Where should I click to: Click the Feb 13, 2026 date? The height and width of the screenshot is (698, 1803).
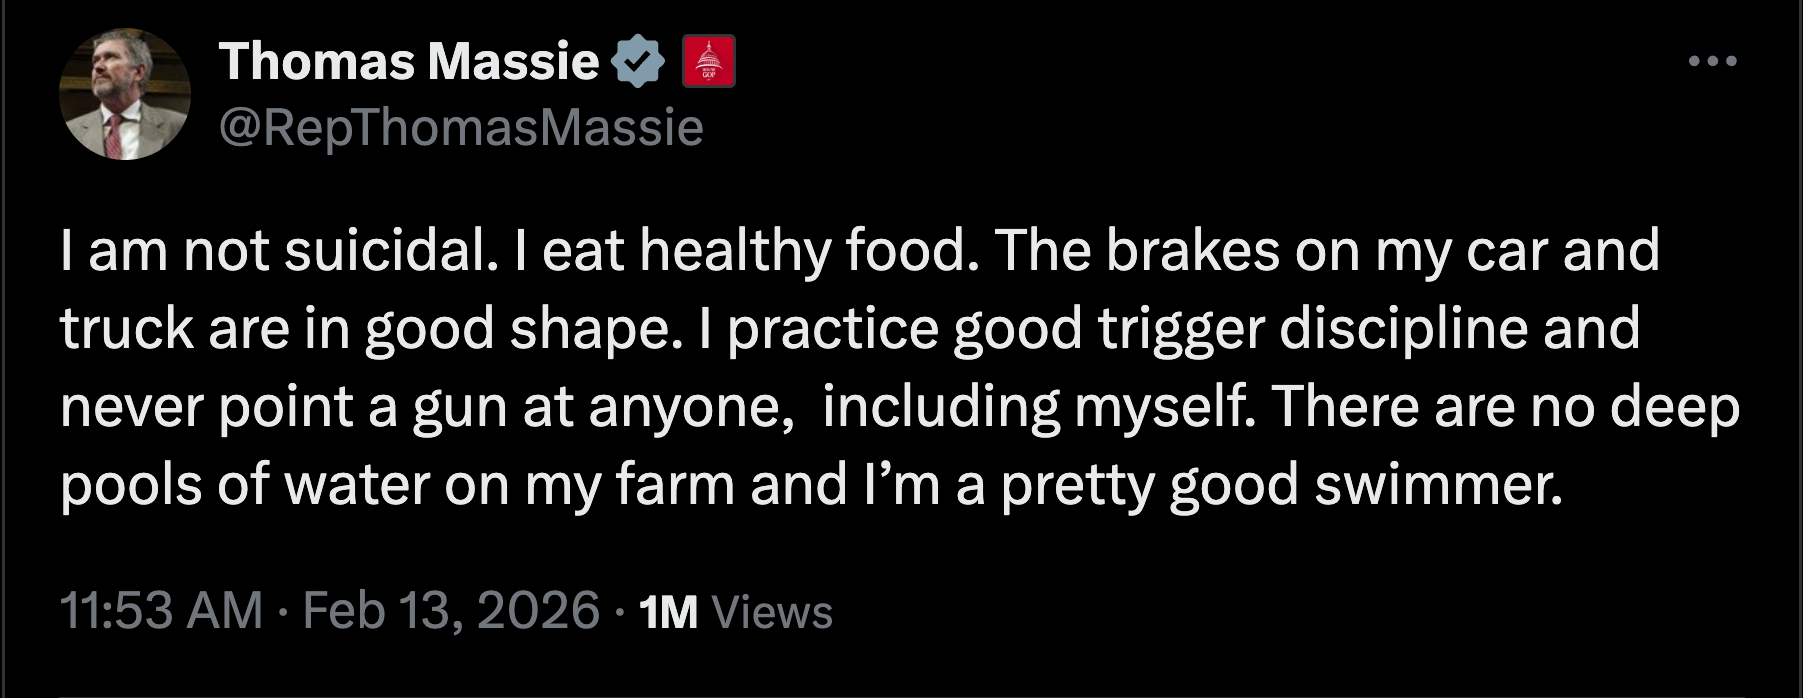point(451,610)
